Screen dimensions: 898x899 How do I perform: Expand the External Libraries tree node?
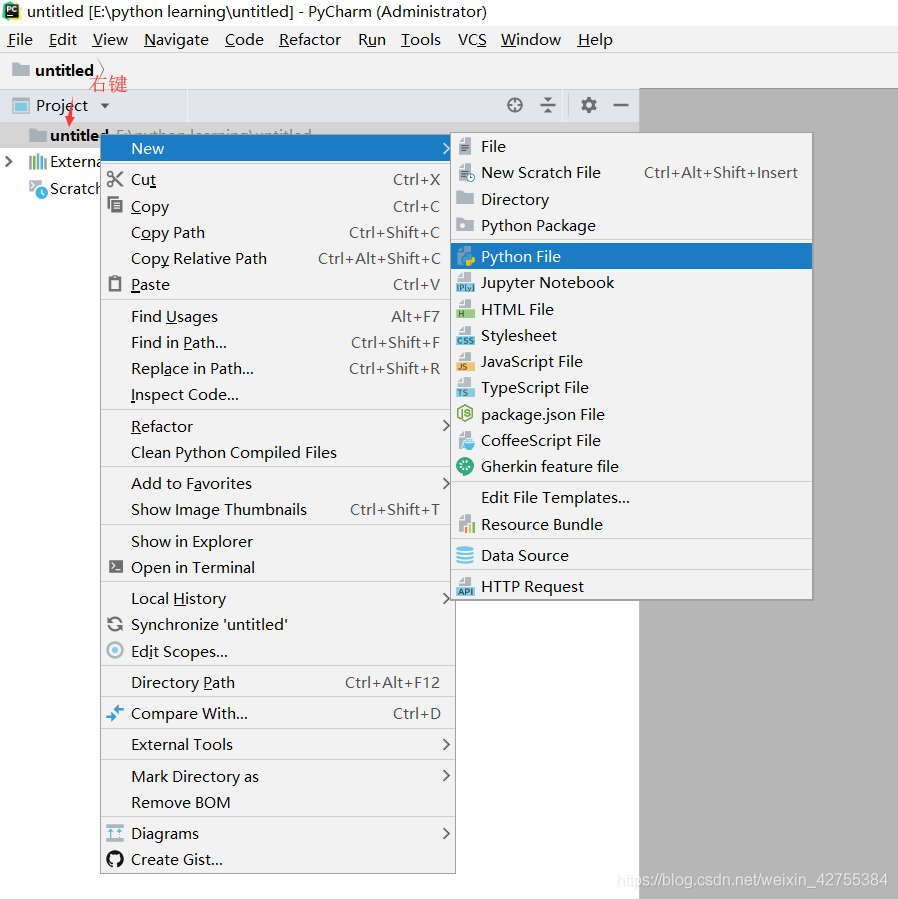click(x=9, y=162)
